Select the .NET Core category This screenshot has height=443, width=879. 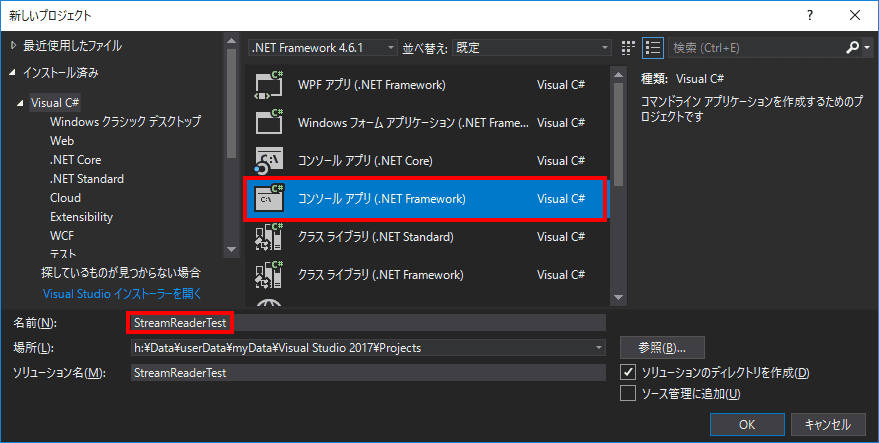point(76,160)
